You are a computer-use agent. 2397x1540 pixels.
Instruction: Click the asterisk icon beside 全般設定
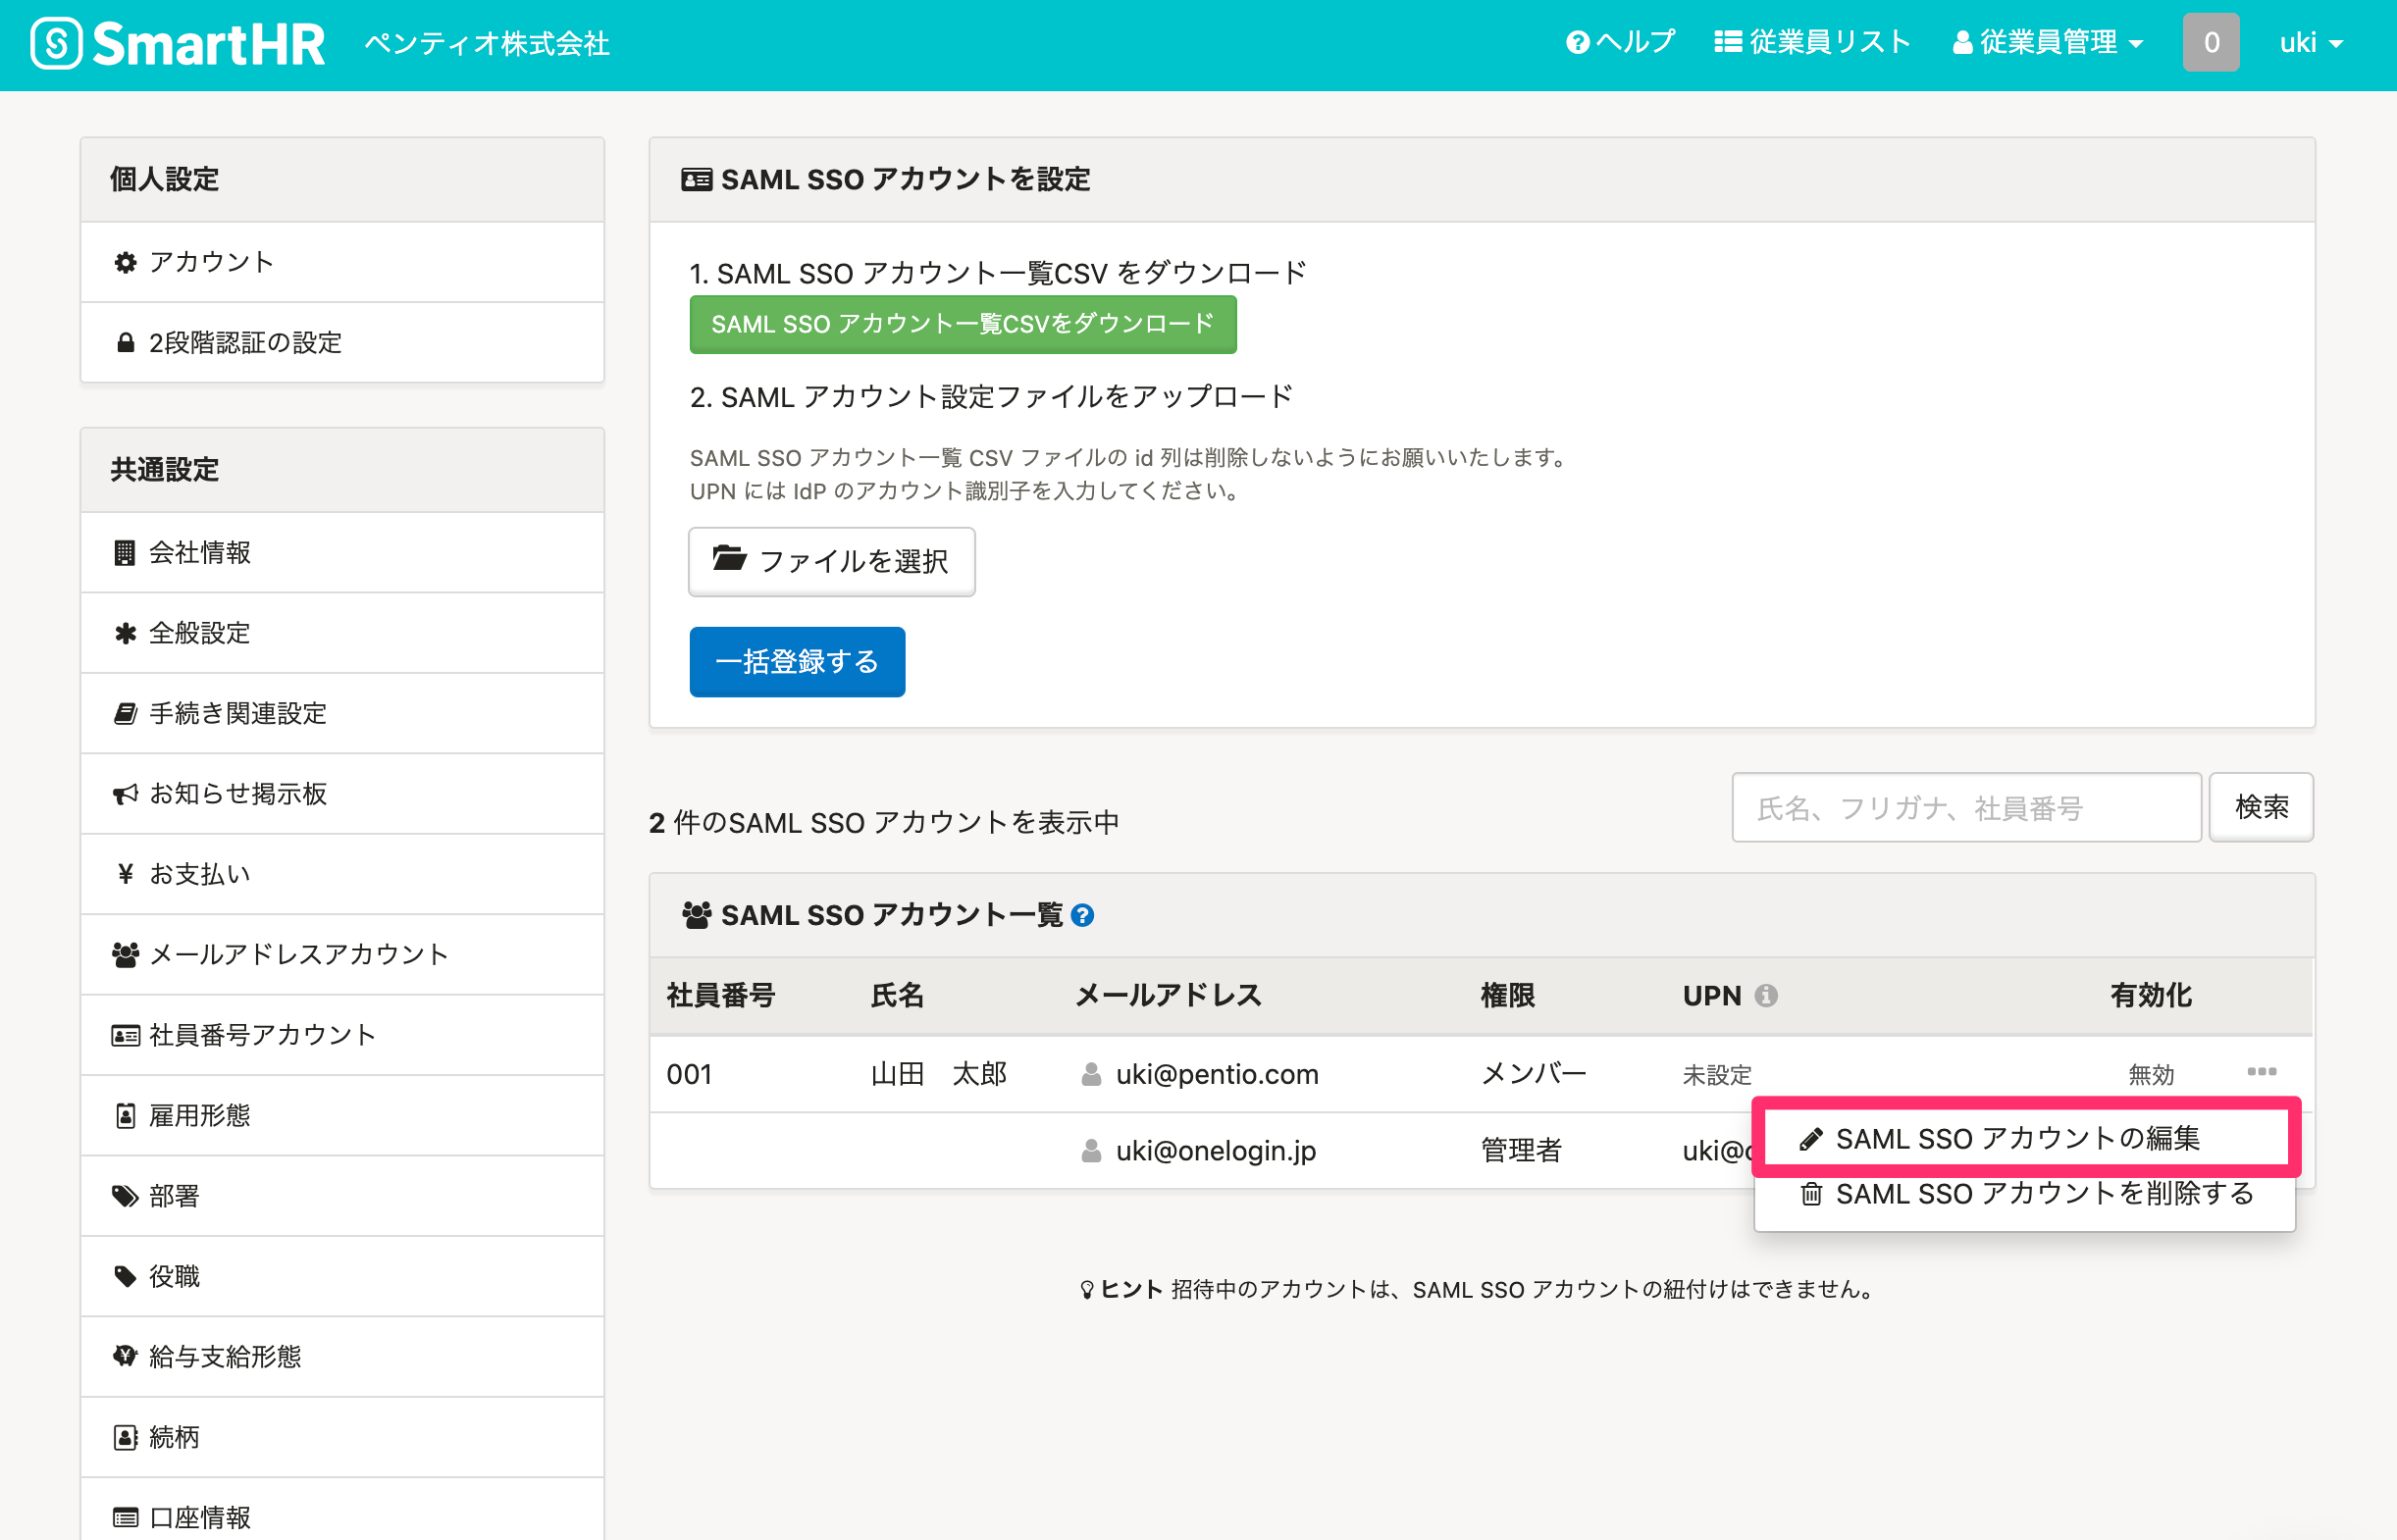point(125,633)
